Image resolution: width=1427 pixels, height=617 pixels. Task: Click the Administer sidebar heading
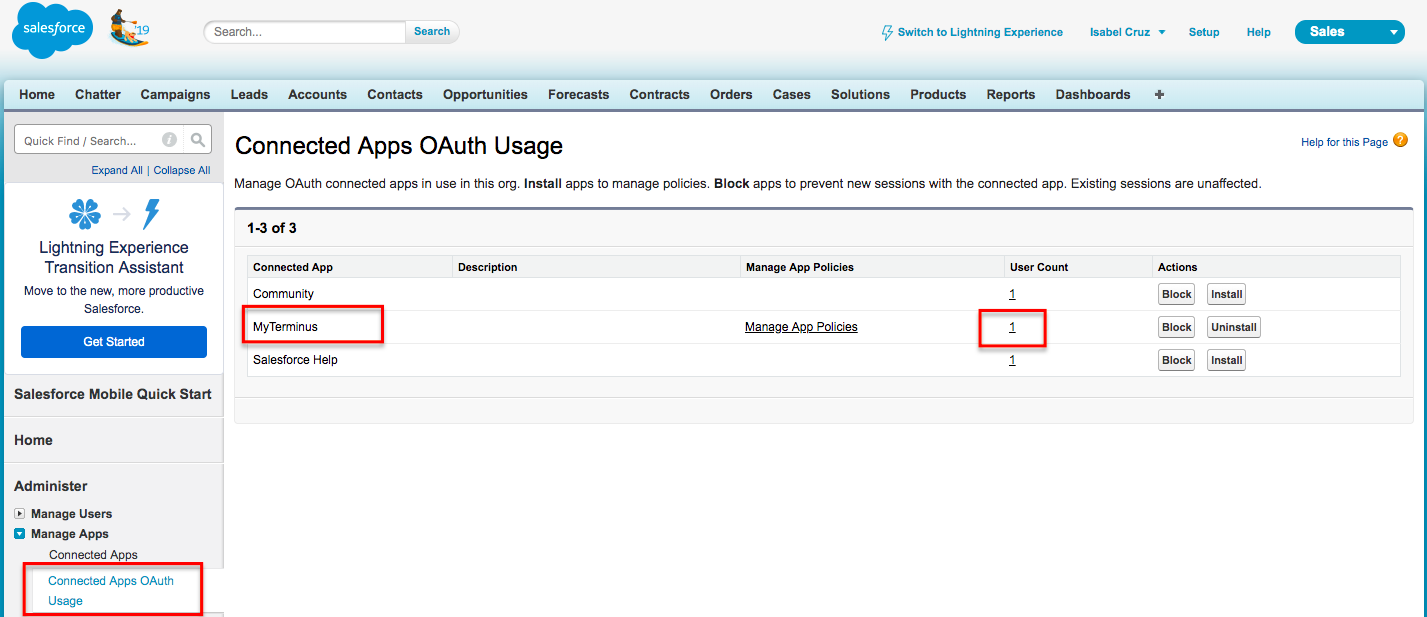click(x=51, y=486)
